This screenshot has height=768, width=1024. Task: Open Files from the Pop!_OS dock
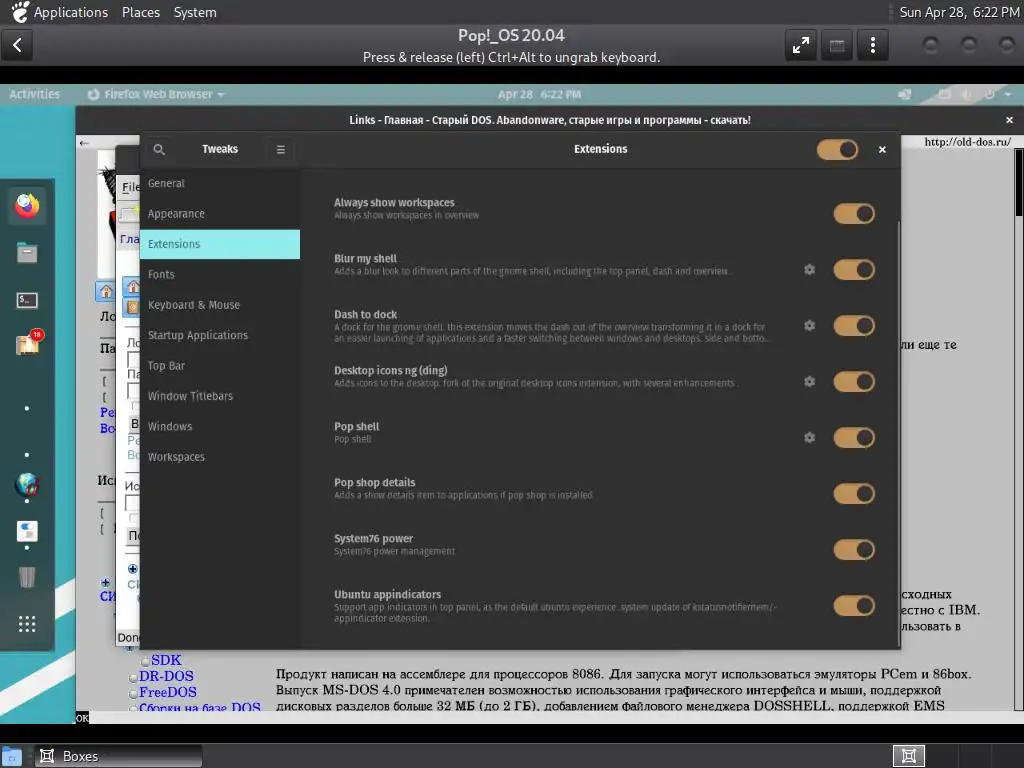pos(27,253)
